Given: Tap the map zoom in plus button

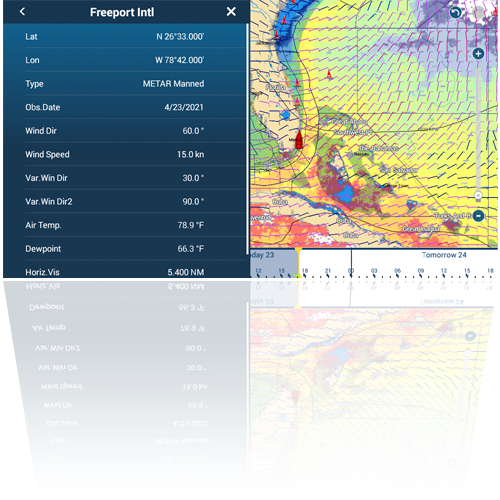Looking at the screenshot, I should pyautogui.click(x=478, y=54).
